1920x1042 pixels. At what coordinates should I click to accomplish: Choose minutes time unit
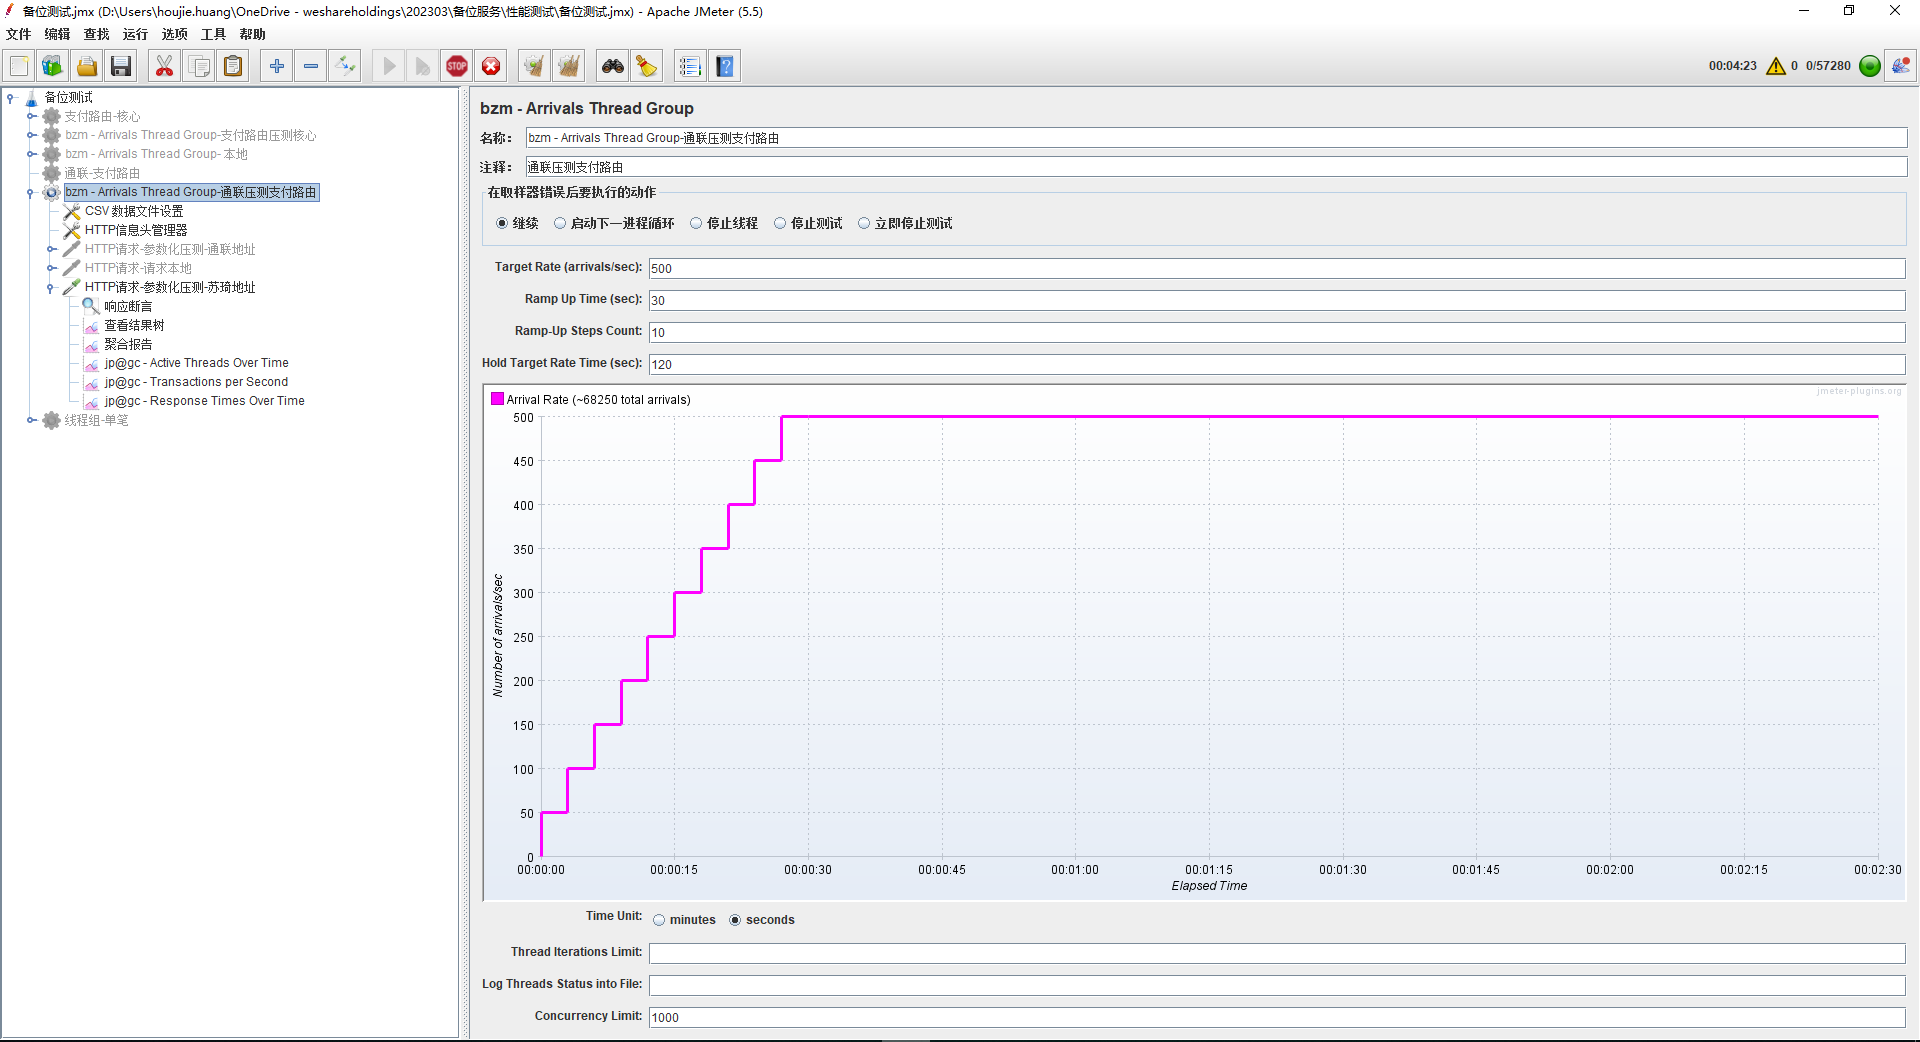coord(659,920)
